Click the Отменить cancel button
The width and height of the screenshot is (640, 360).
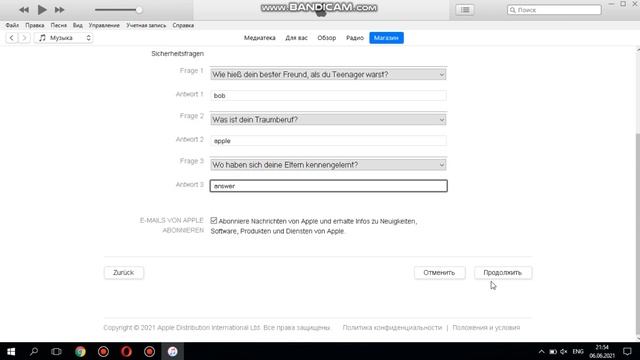(x=439, y=273)
